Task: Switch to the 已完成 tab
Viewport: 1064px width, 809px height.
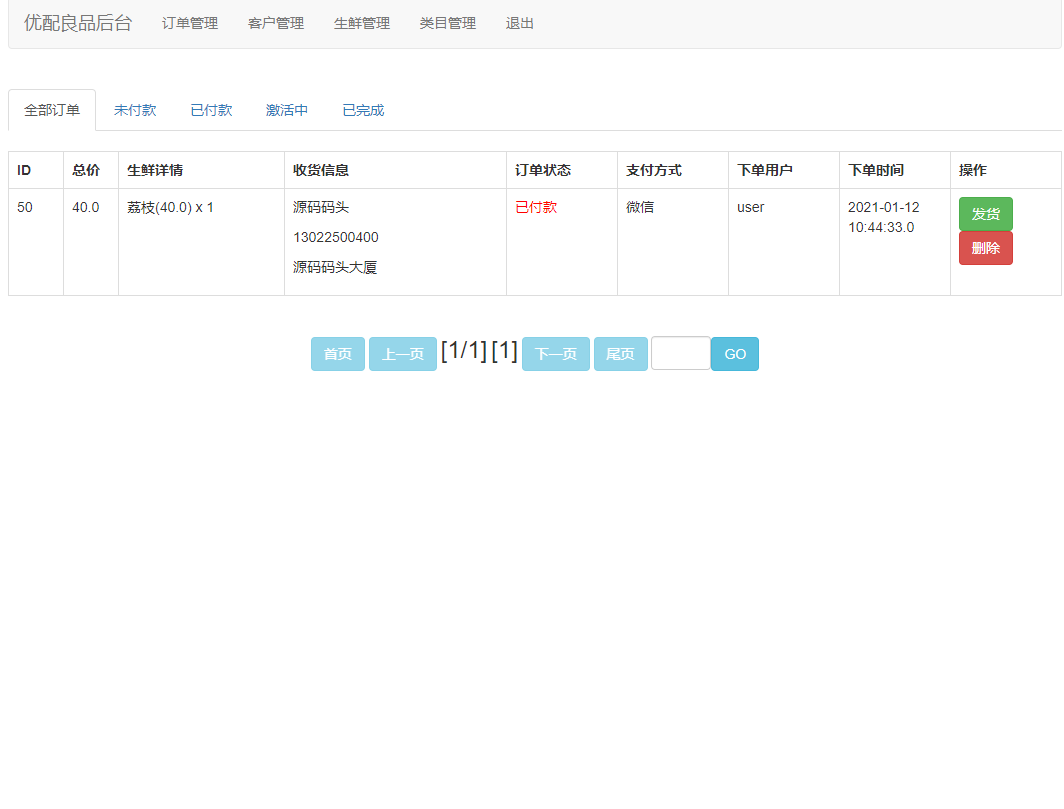Action: [363, 110]
